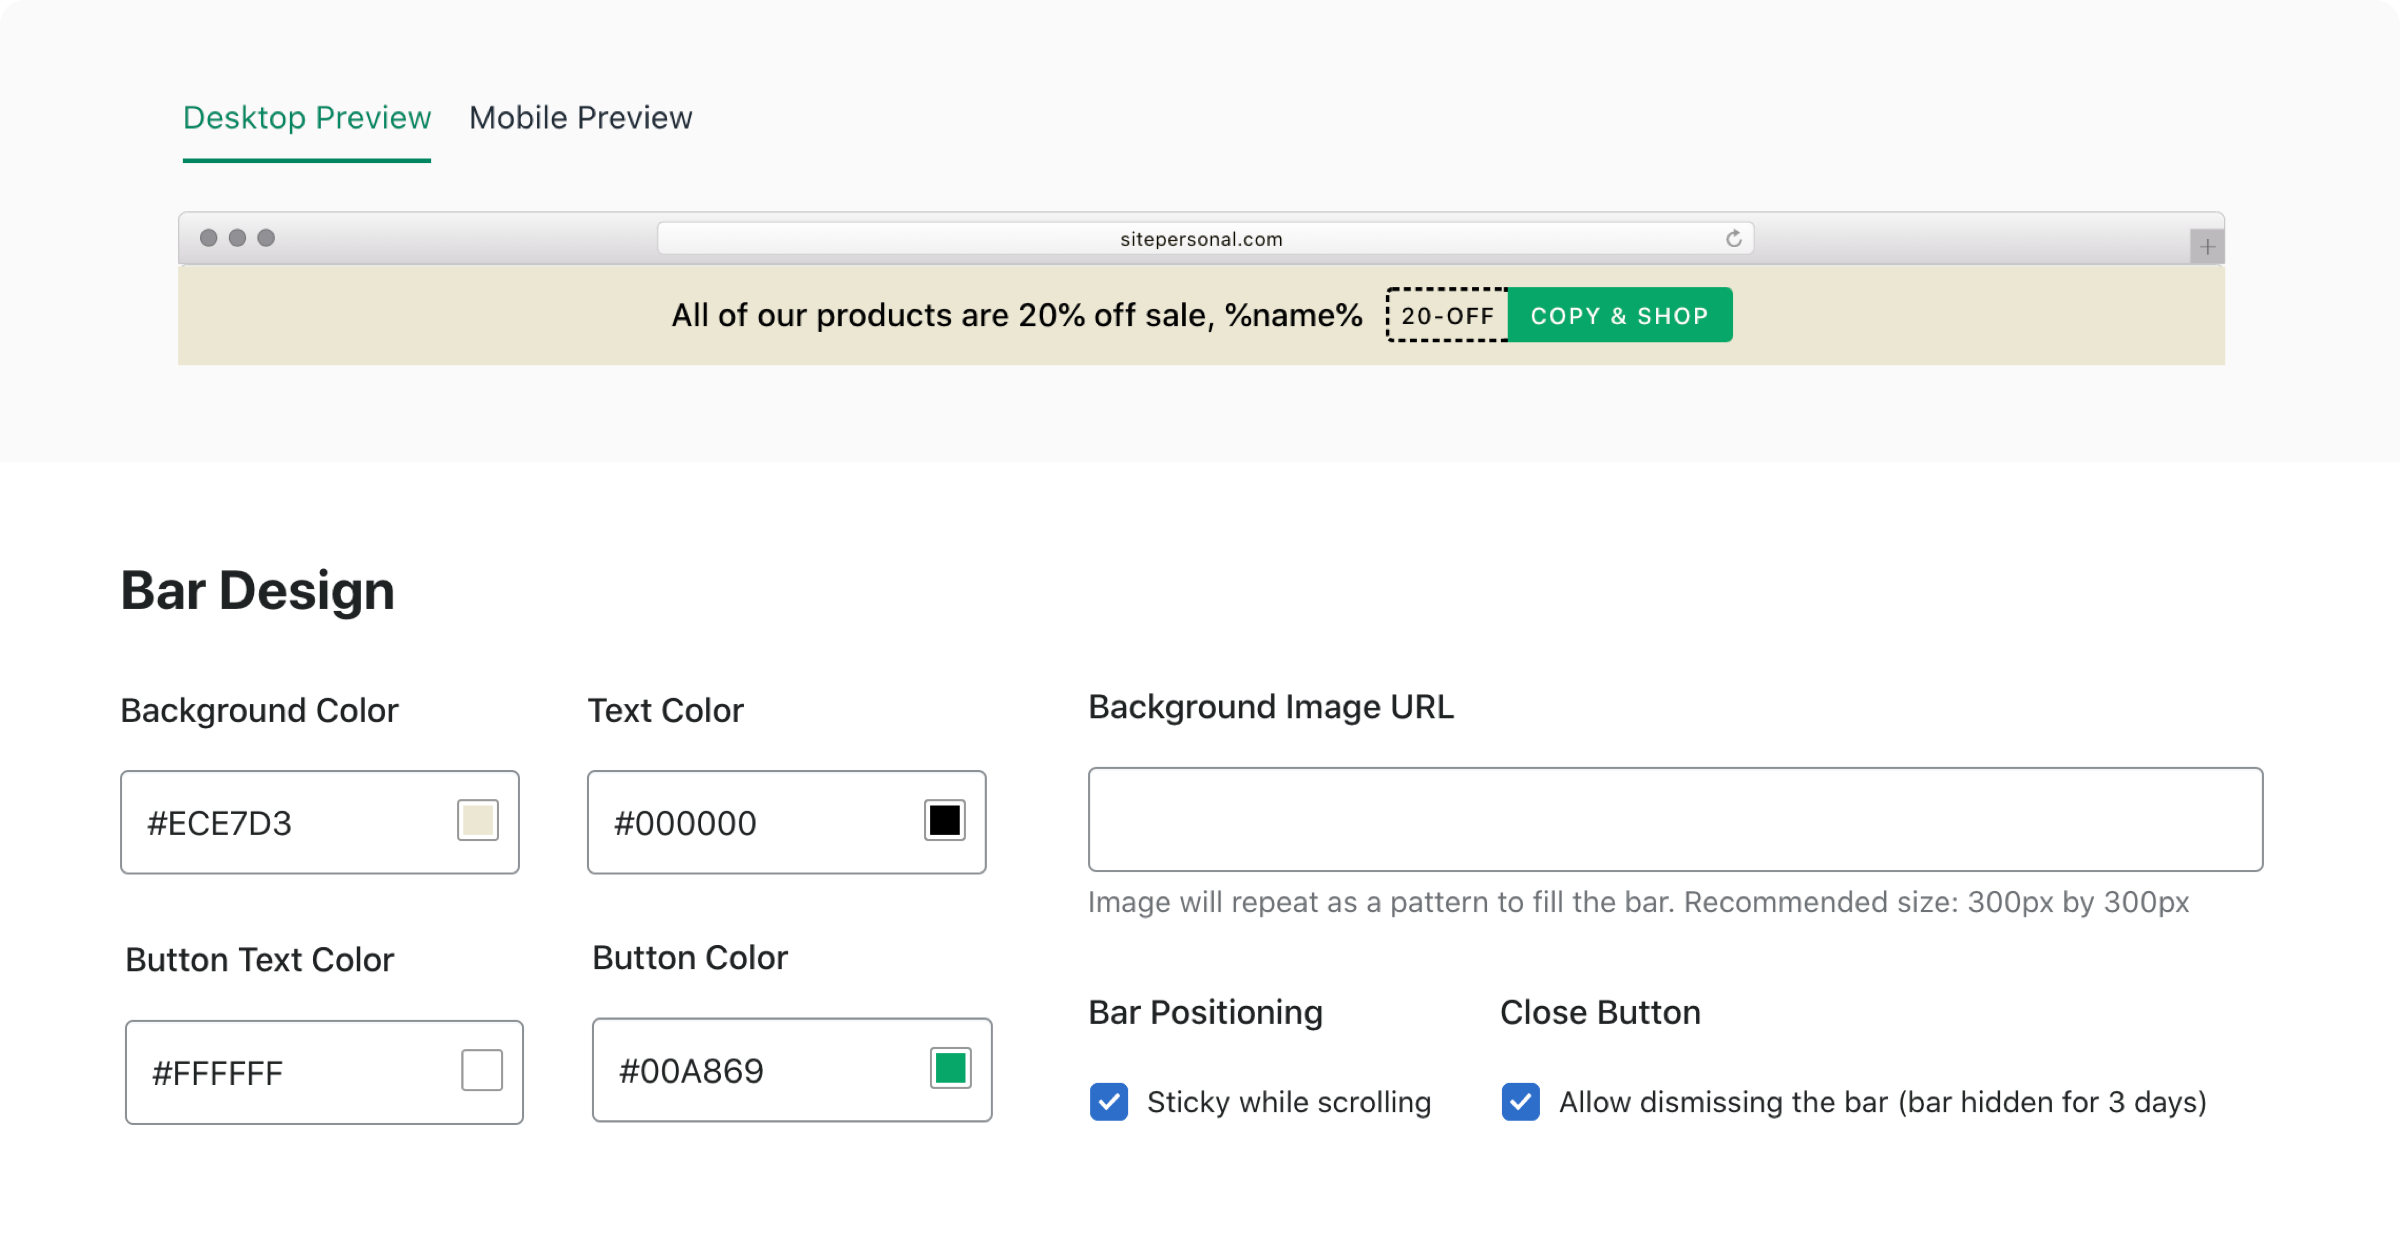This screenshot has height=1248, width=2400.
Task: Click the COPY & SHOP button
Action: coord(1619,315)
